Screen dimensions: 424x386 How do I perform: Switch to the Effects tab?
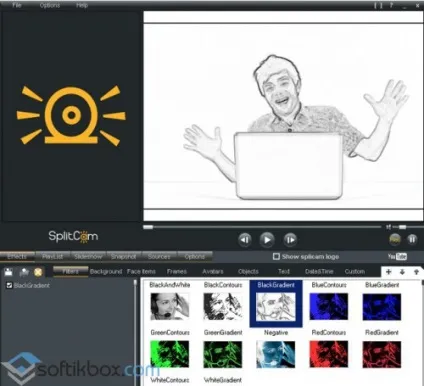(17, 257)
